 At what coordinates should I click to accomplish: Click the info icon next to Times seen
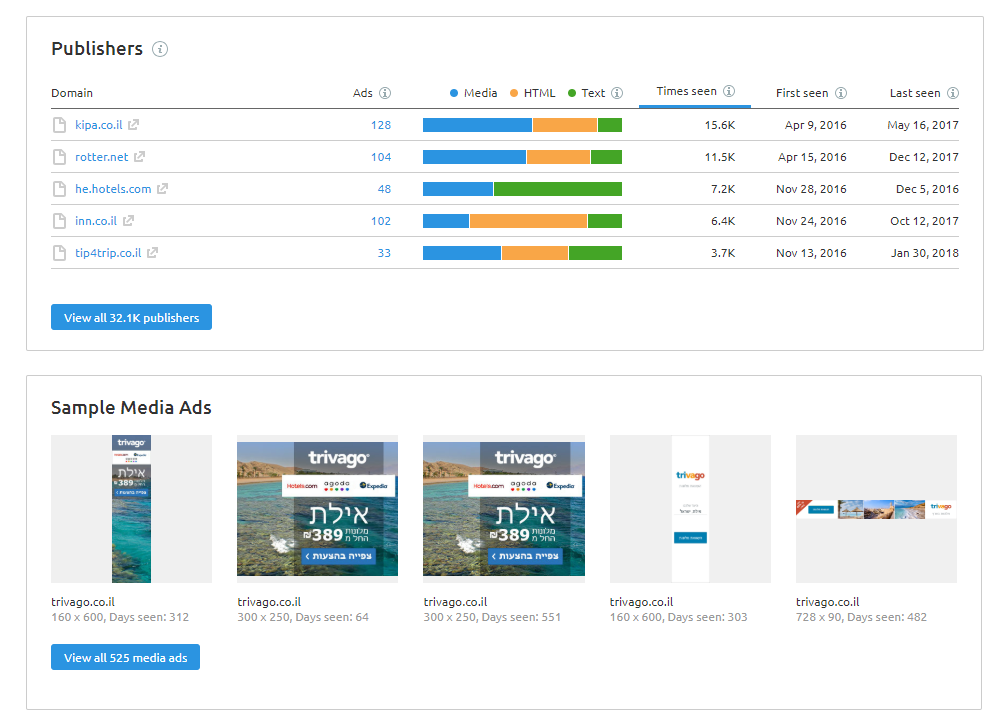[729, 91]
